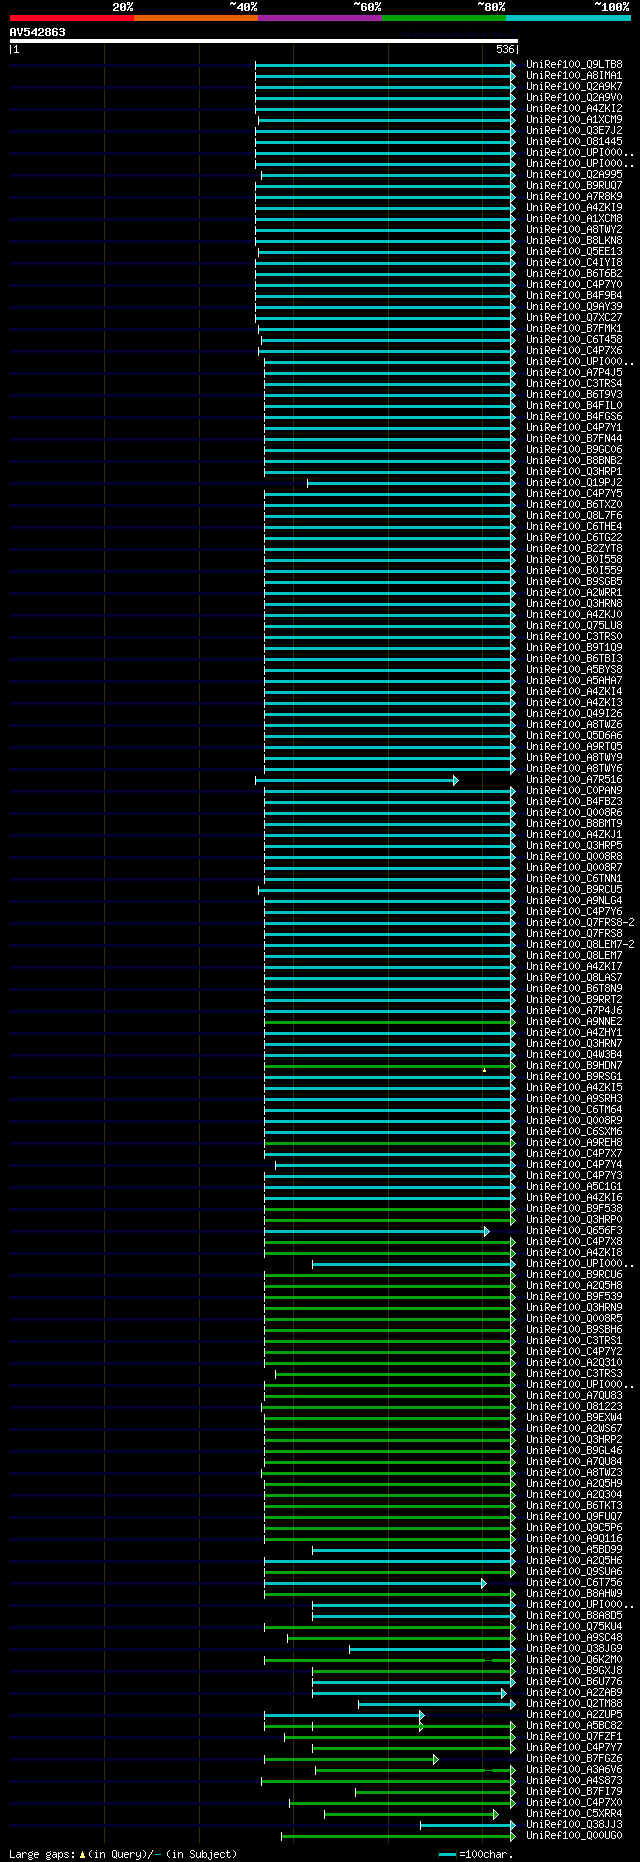
Task: Click the yellow query gap marker on the B9HDN7 row
Action: pos(485,1070)
